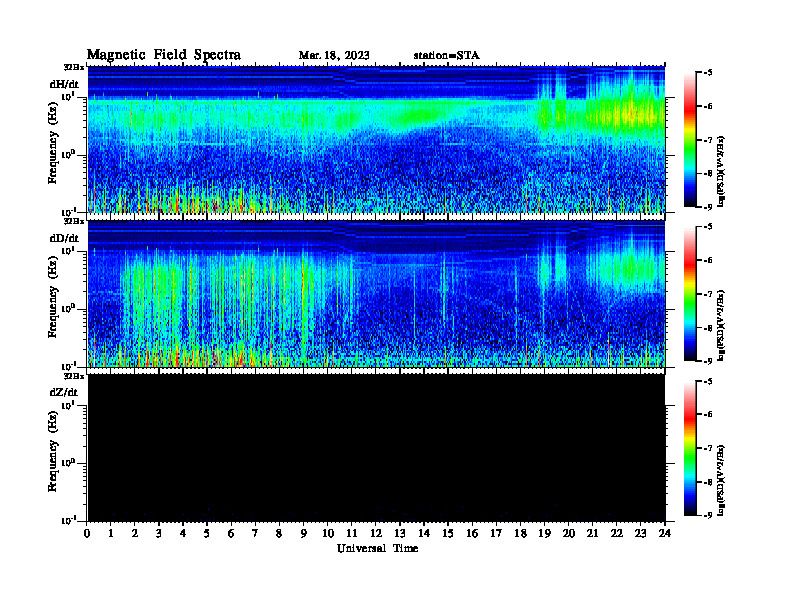Click hour tick label "5" on time axis
792x612 pixels.
coord(207,534)
